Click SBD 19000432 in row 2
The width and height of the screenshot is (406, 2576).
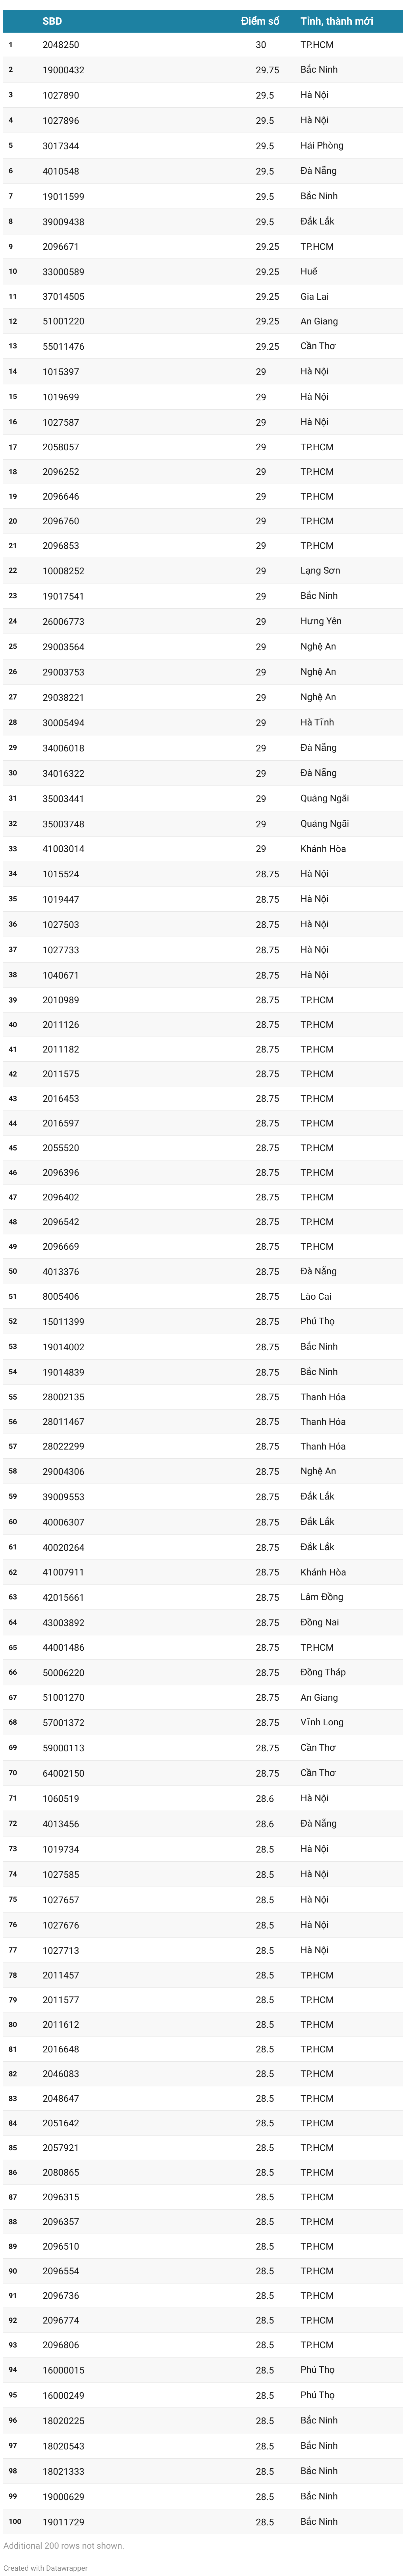63,70
